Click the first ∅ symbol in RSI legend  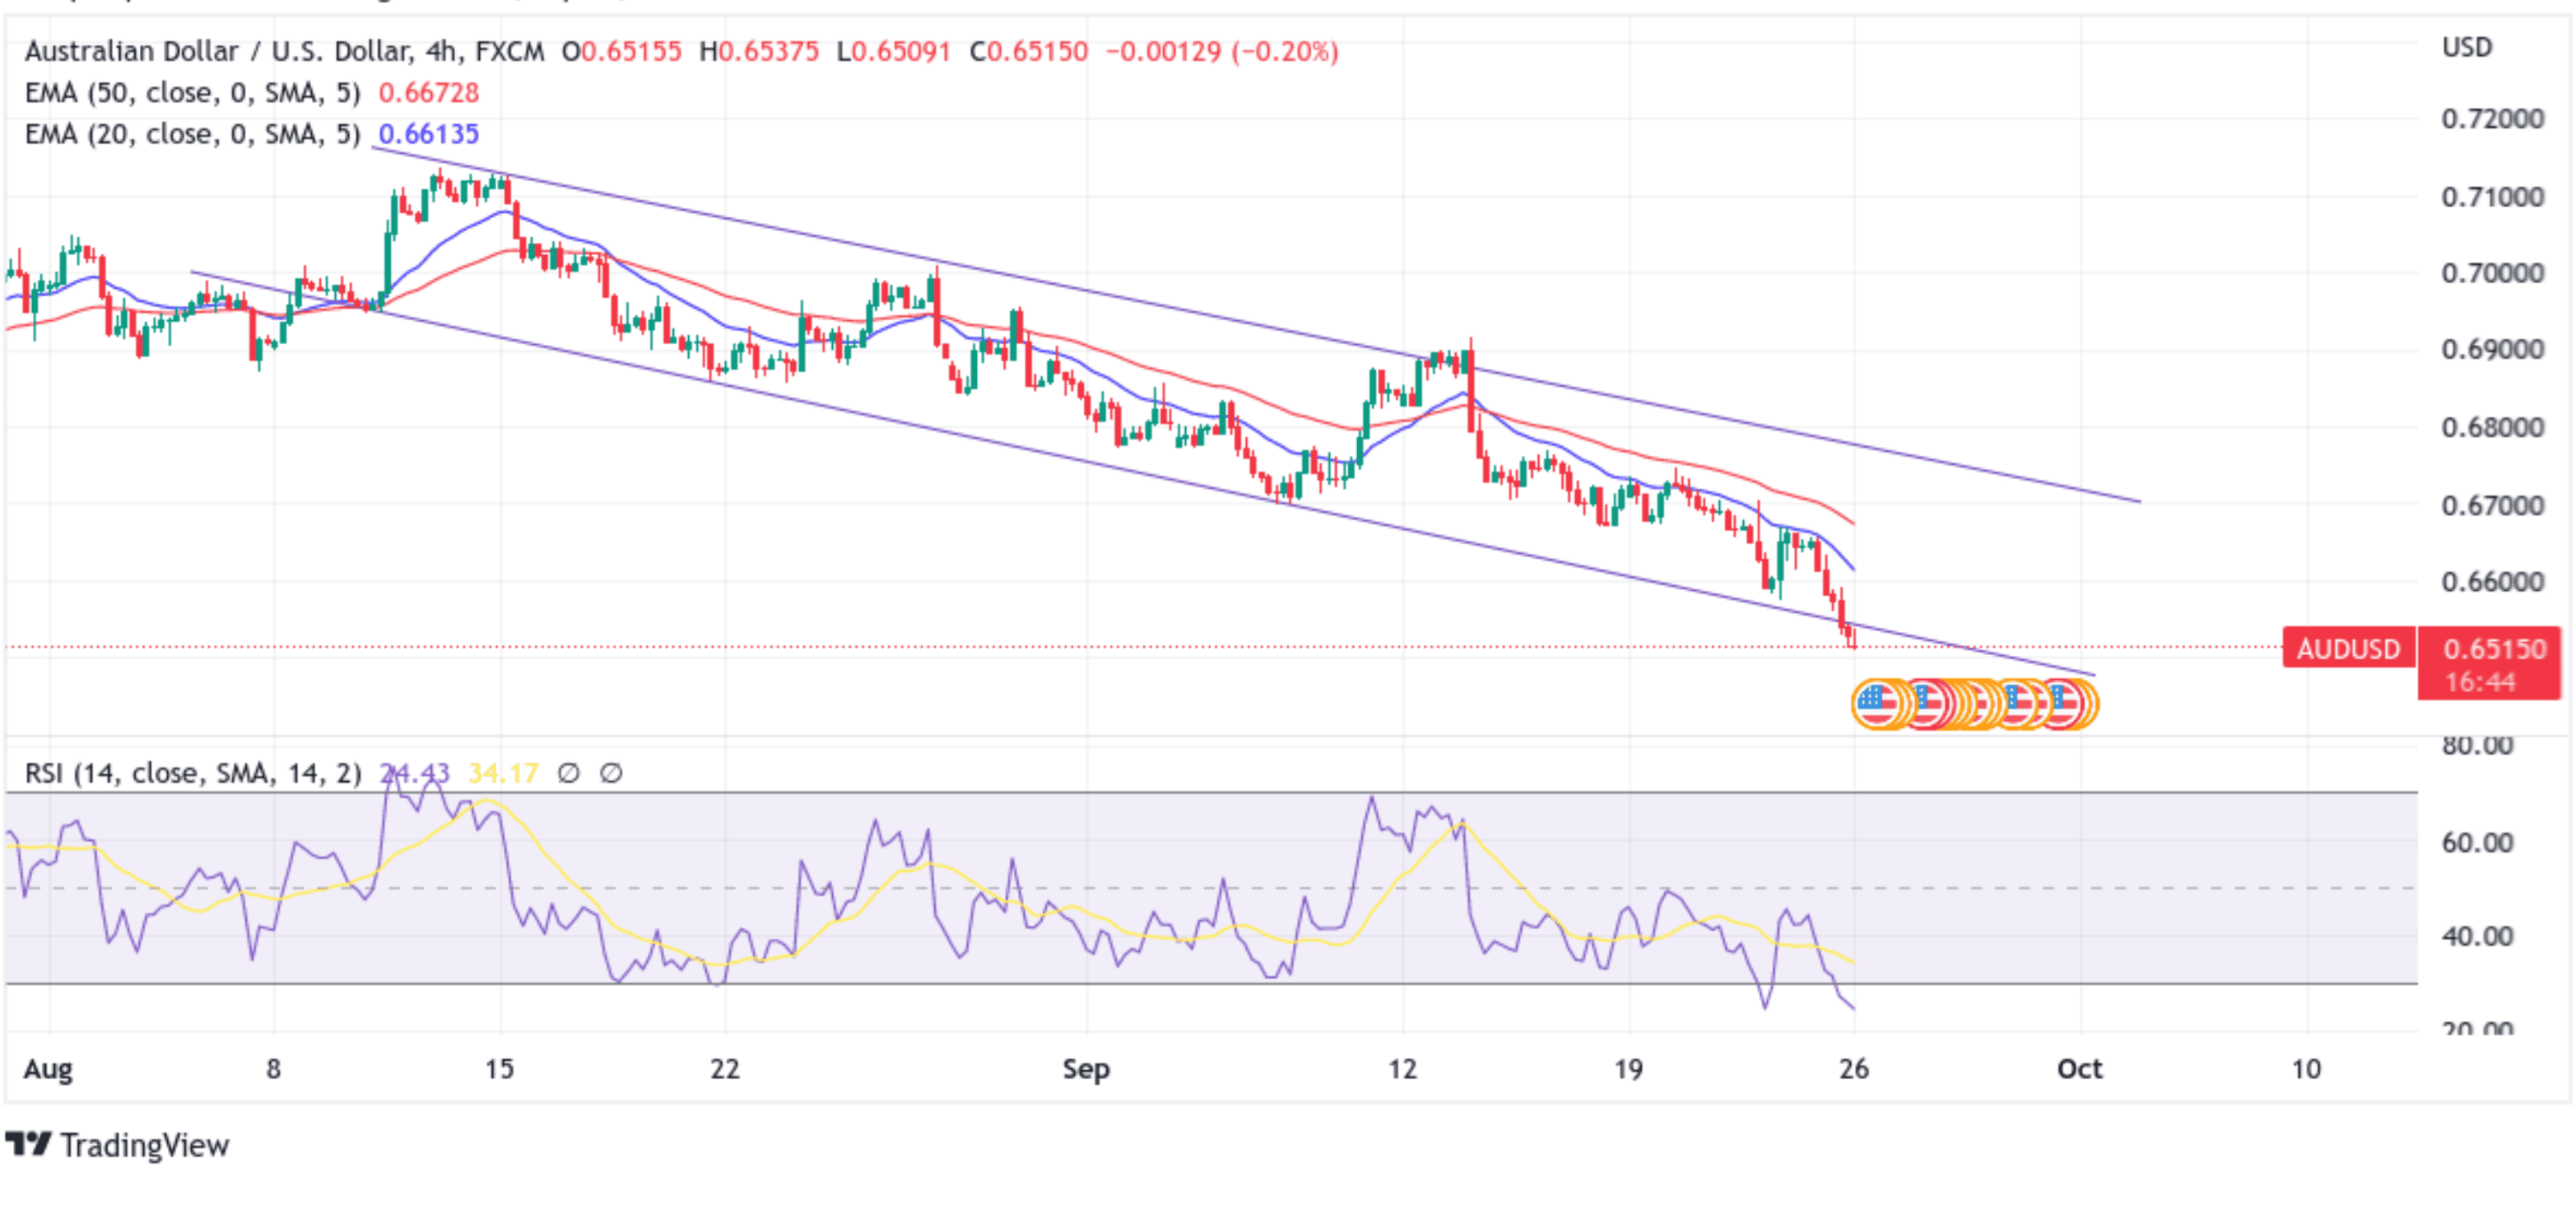tap(568, 773)
